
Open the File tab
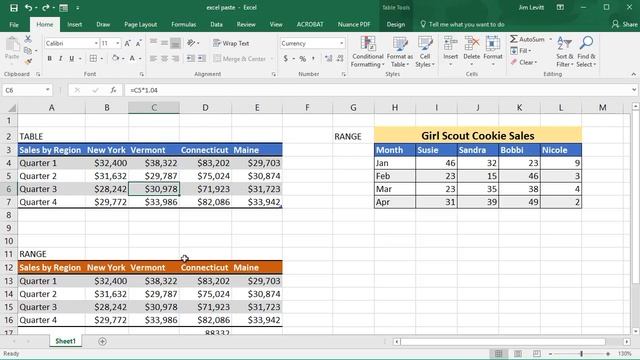point(14,24)
